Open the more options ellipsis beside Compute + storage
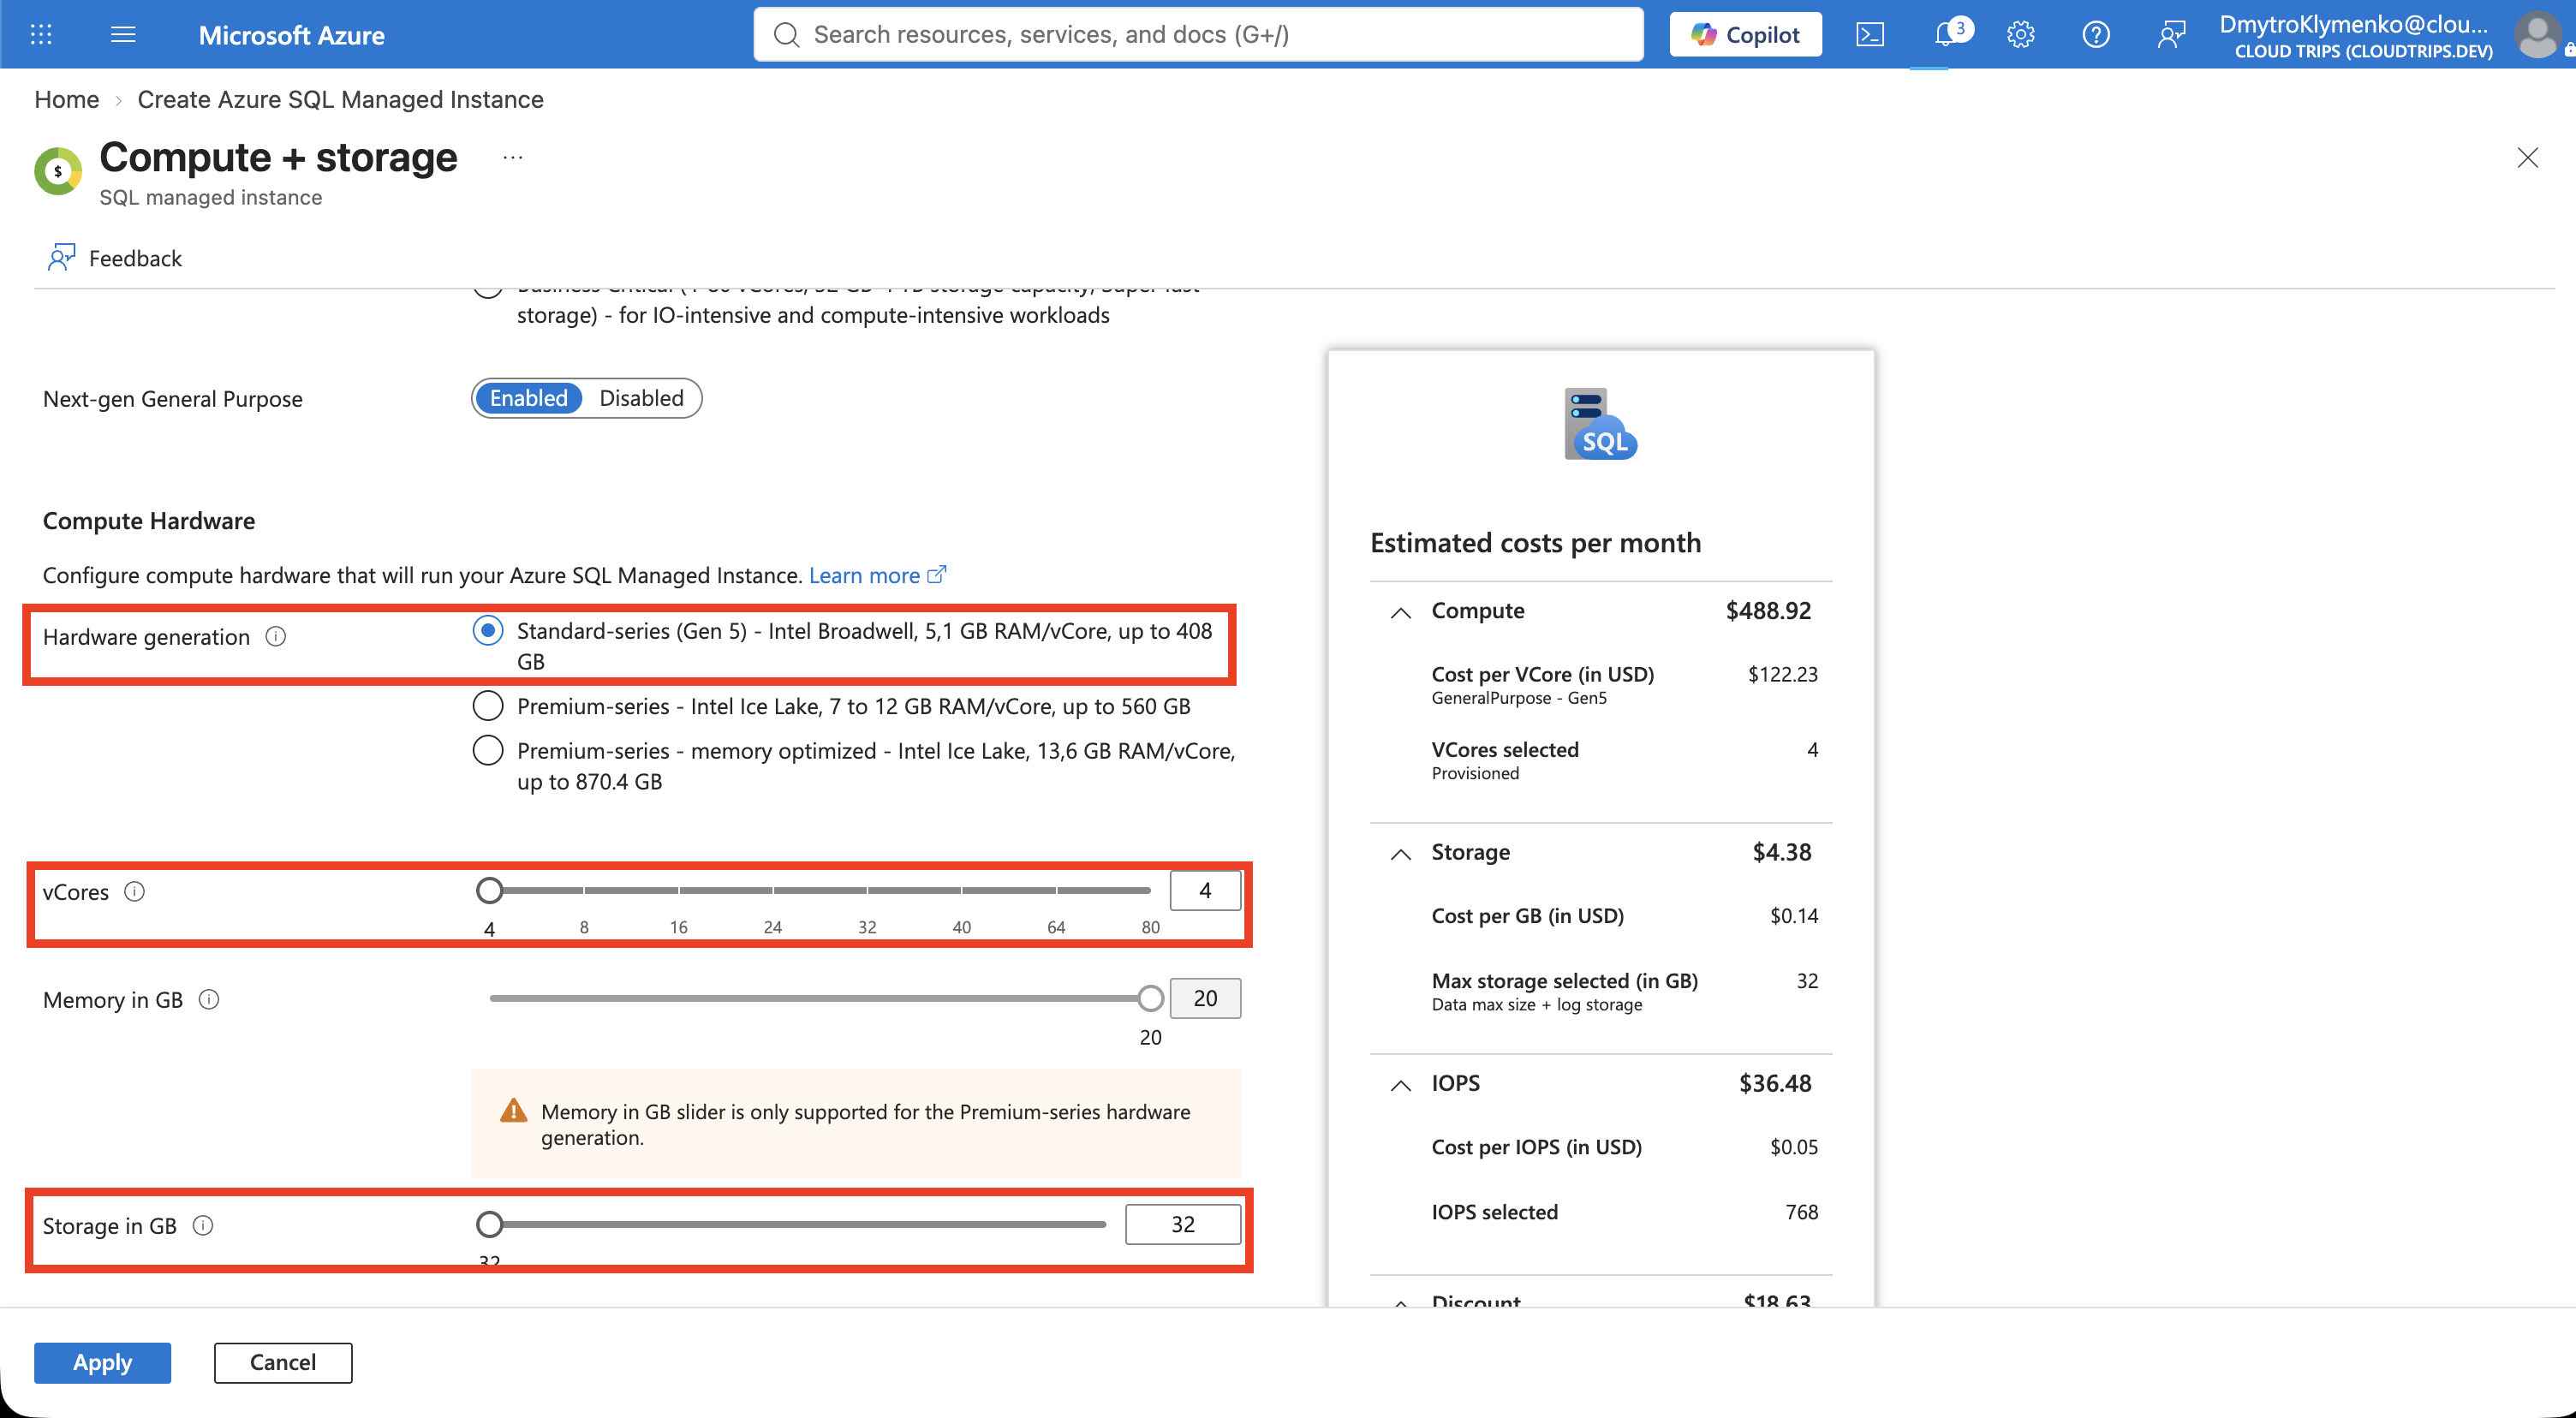This screenshot has height=1418, width=2576. [513, 157]
